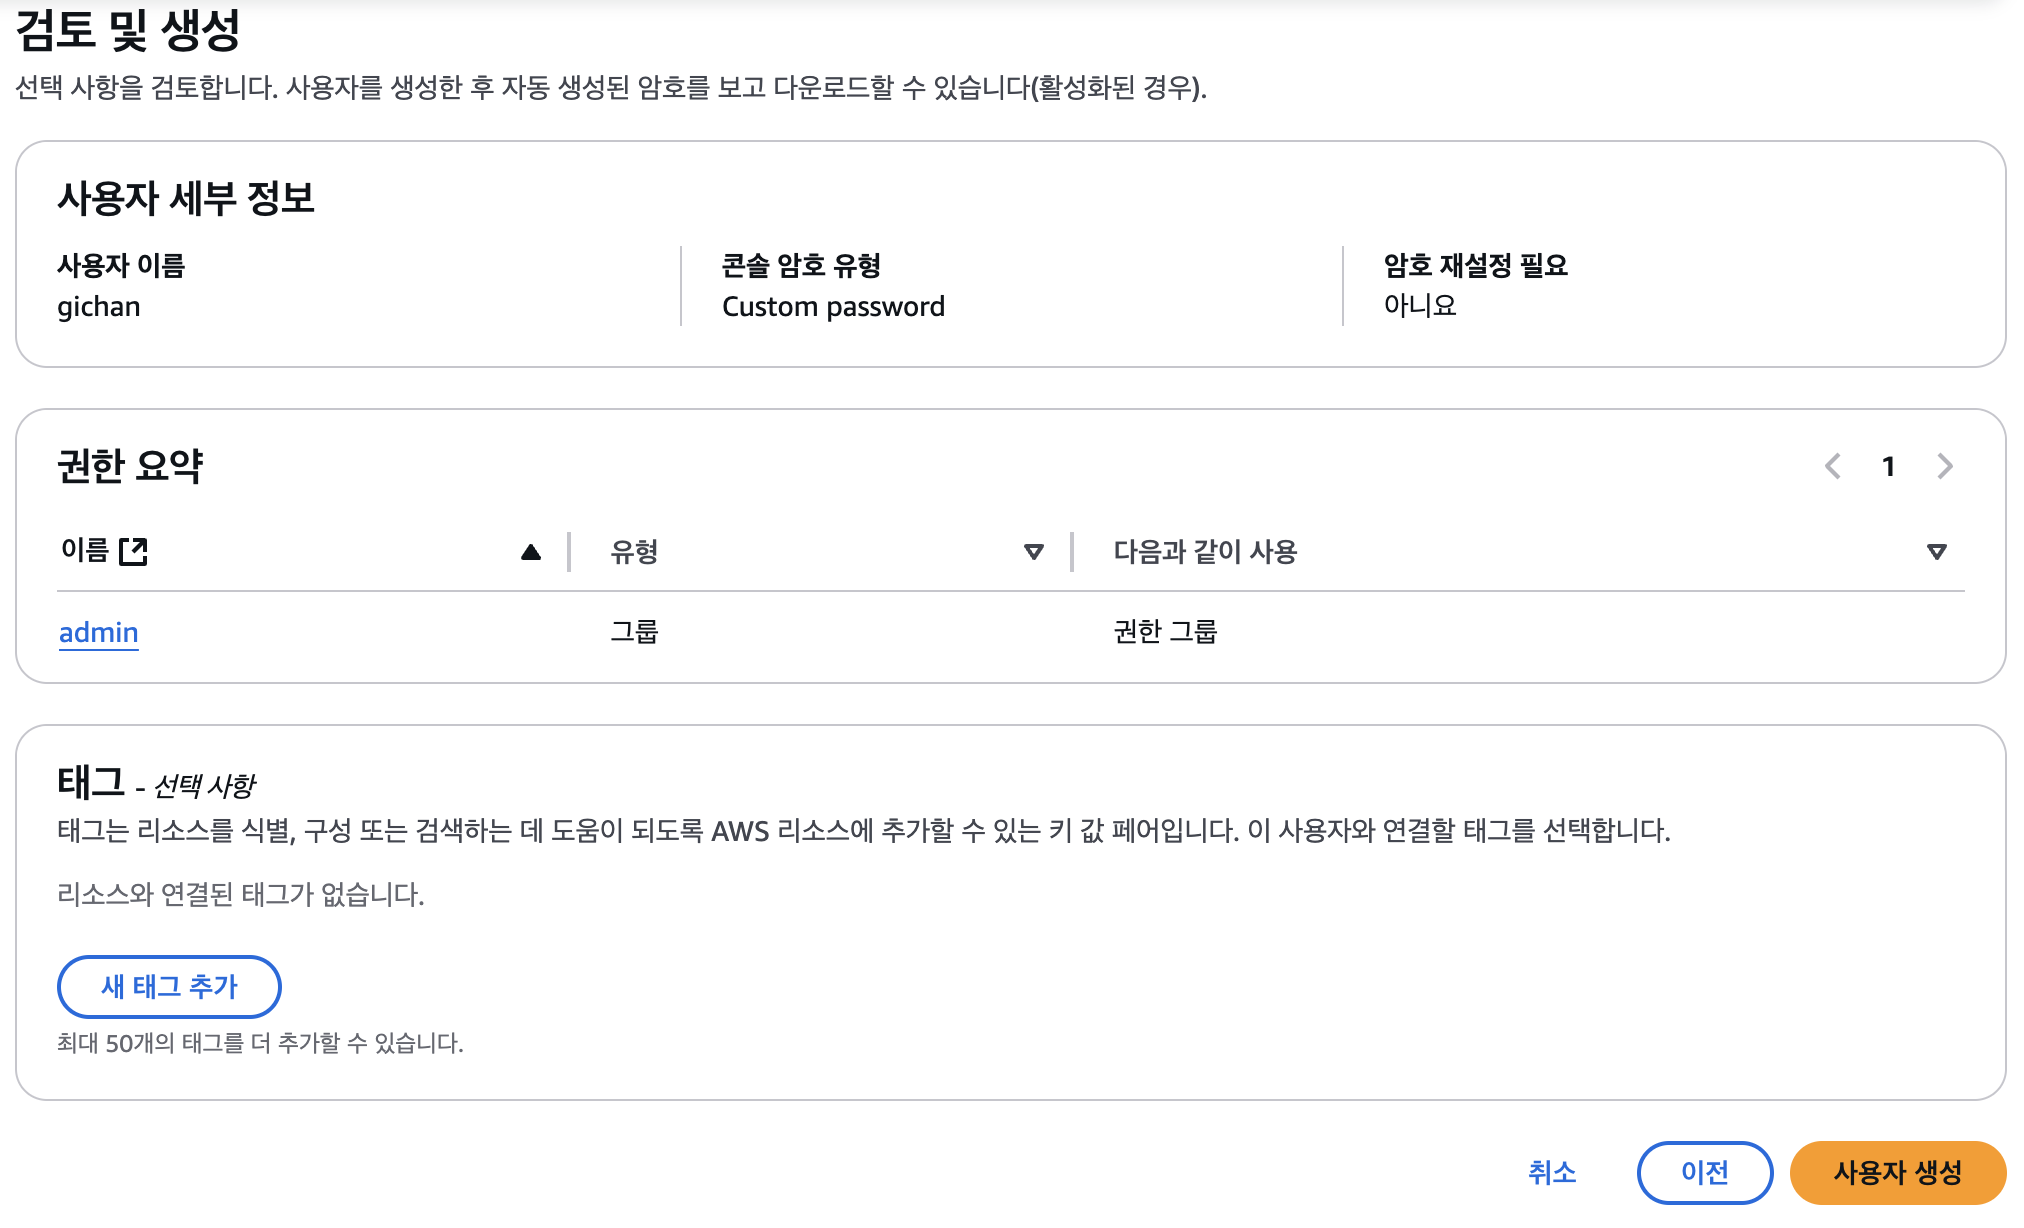
Task: Click the 새 태그 추가 button
Action: (x=169, y=986)
